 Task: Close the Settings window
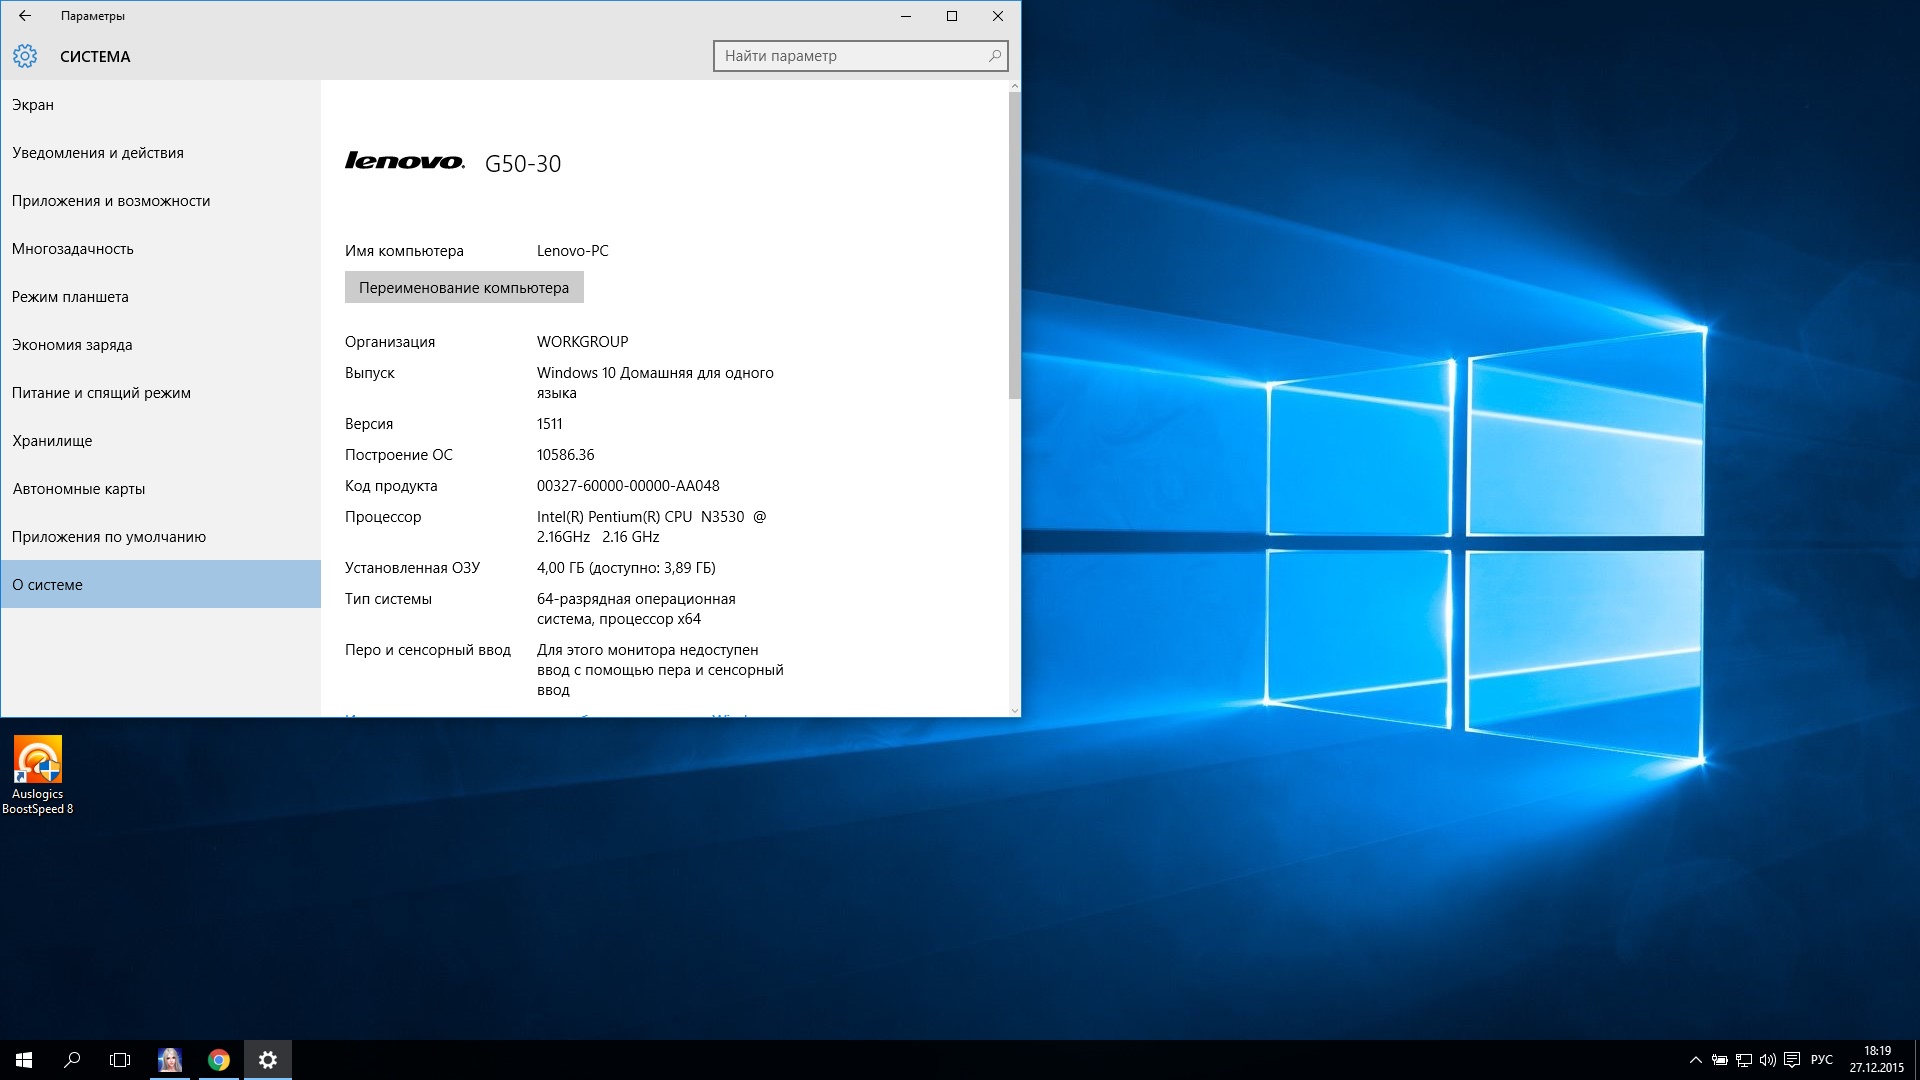998,16
